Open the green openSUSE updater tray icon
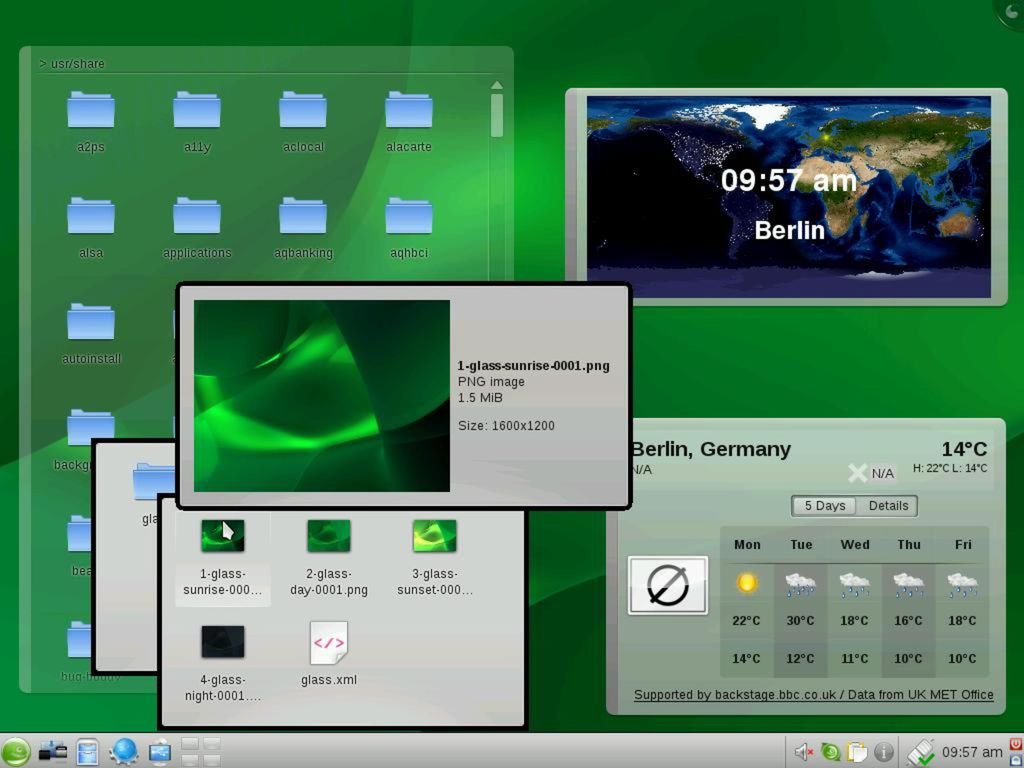This screenshot has width=1024, height=768. [830, 752]
